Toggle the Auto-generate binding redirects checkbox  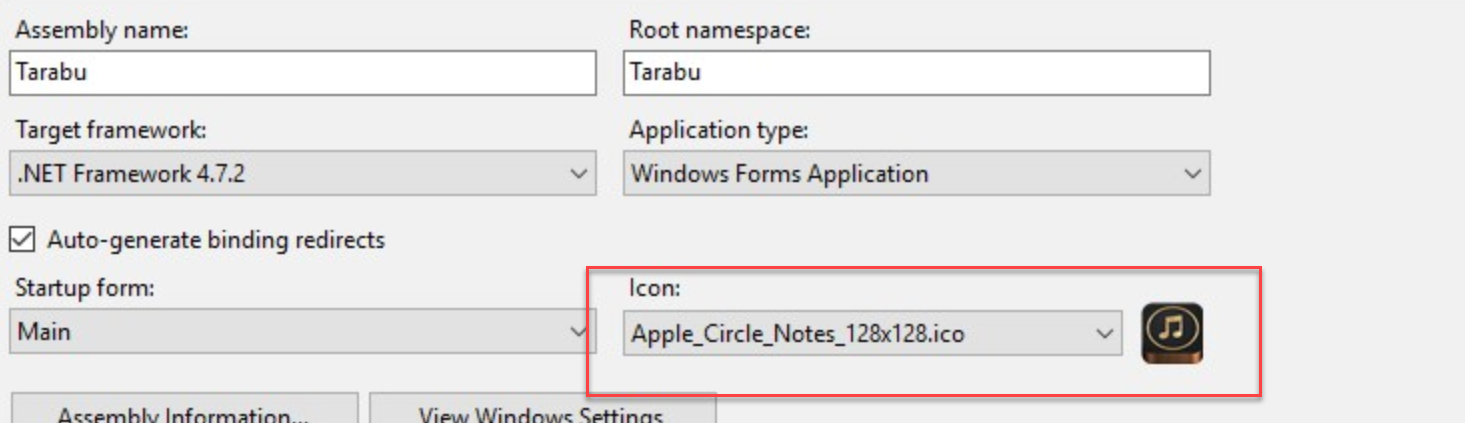[21, 240]
